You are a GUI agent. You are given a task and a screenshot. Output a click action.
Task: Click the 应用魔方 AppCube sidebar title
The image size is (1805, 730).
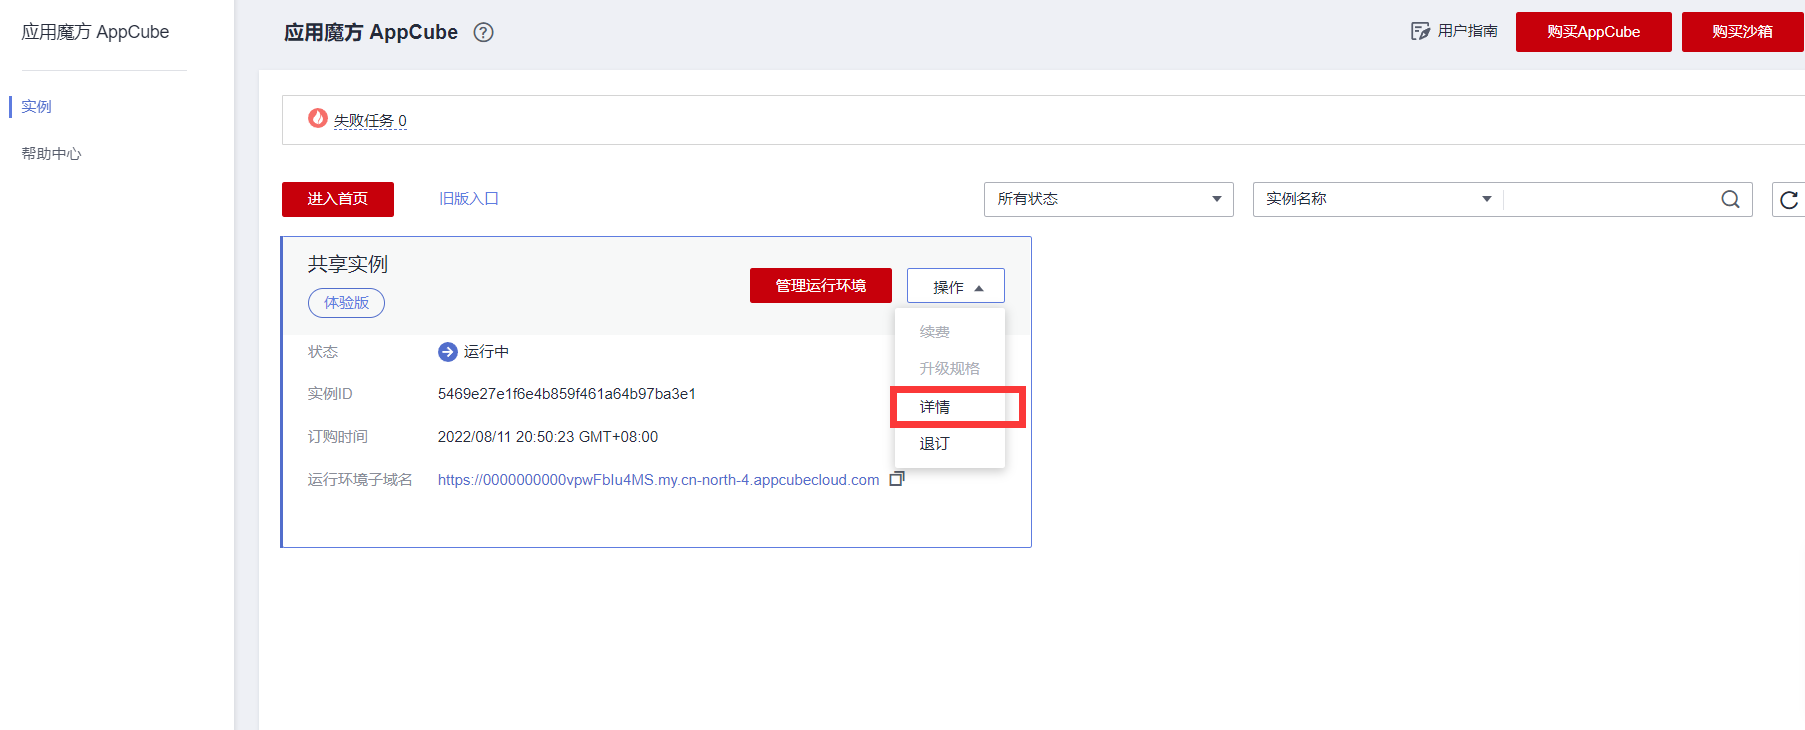(95, 32)
